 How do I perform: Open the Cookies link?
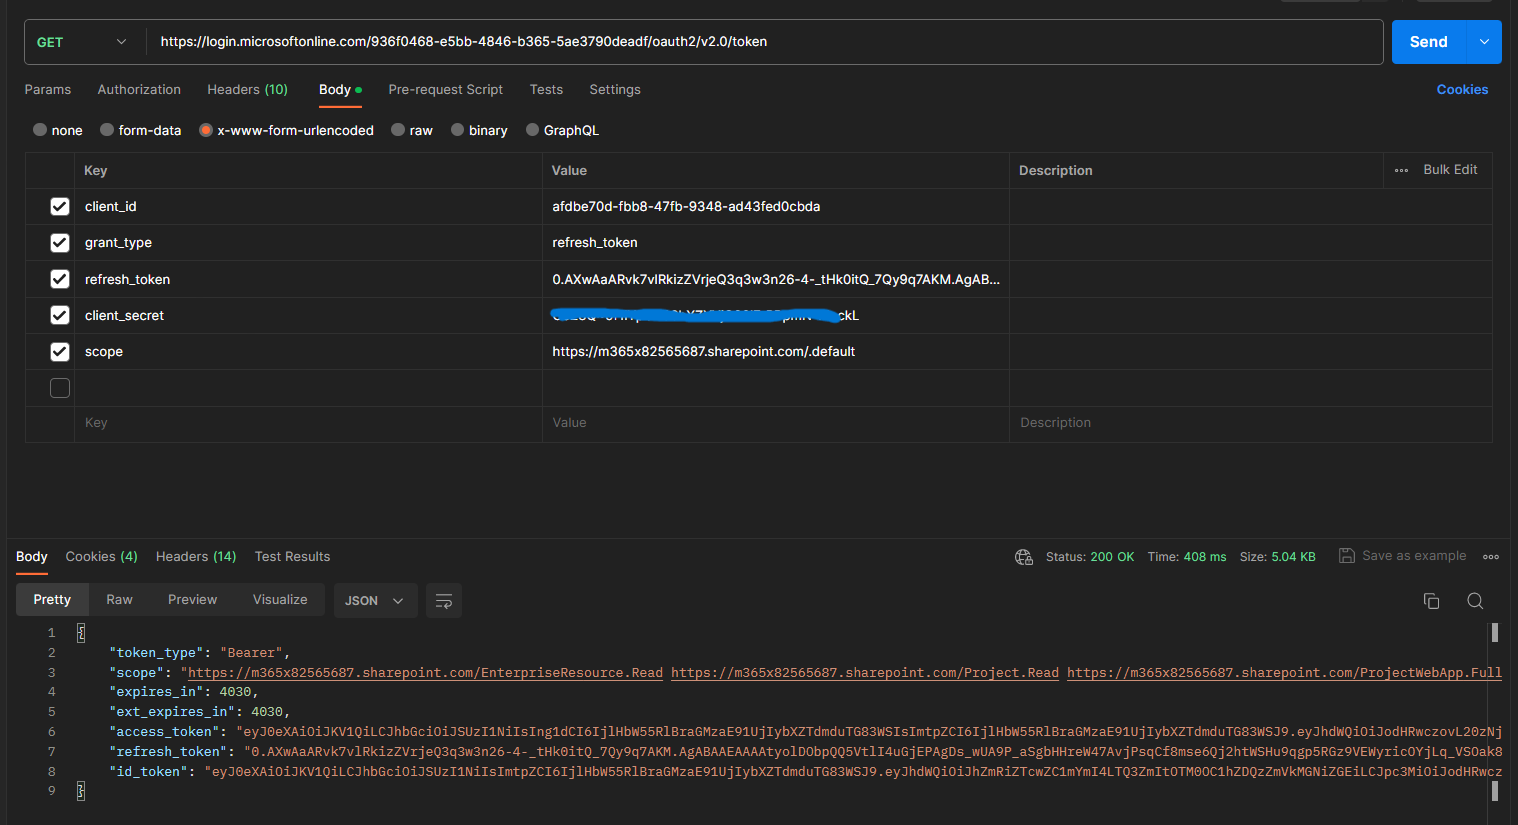click(1462, 89)
